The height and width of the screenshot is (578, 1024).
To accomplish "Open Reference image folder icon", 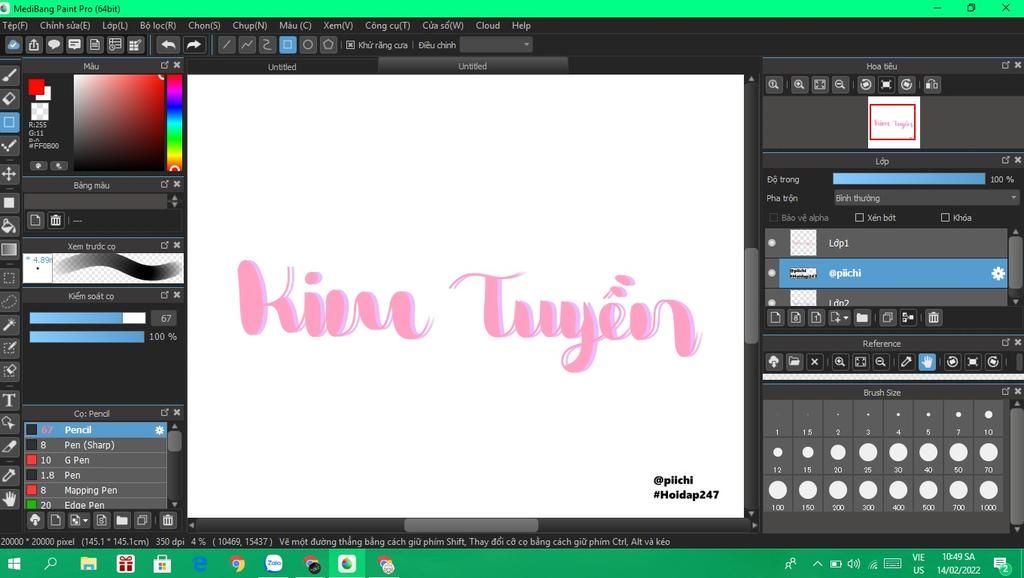I will point(794,362).
